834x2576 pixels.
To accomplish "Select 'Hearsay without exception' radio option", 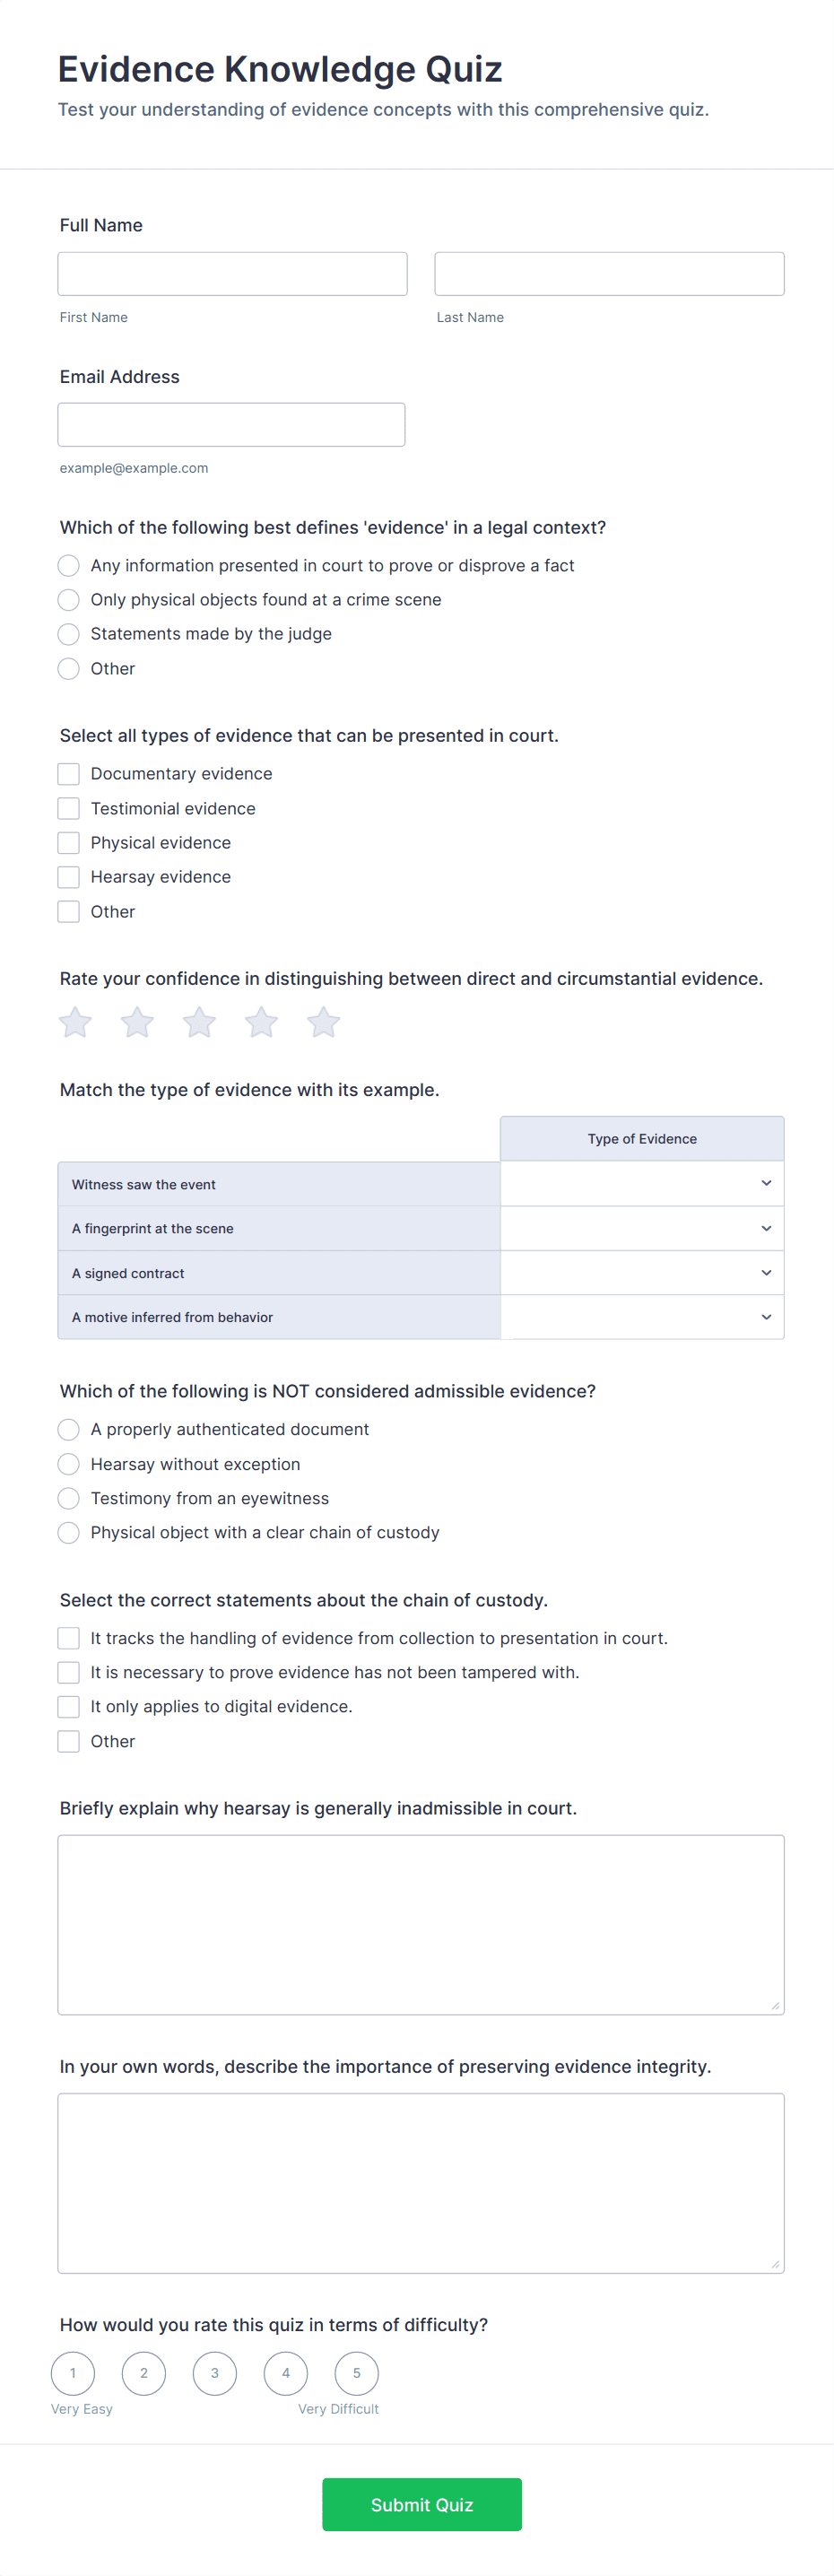I will coord(69,1464).
